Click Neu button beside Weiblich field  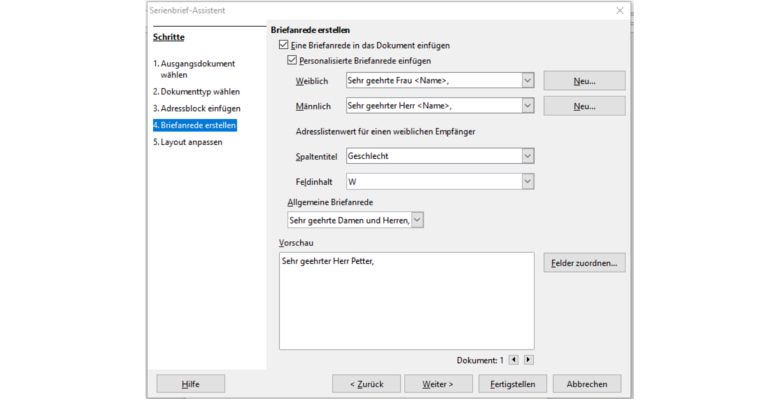point(584,80)
